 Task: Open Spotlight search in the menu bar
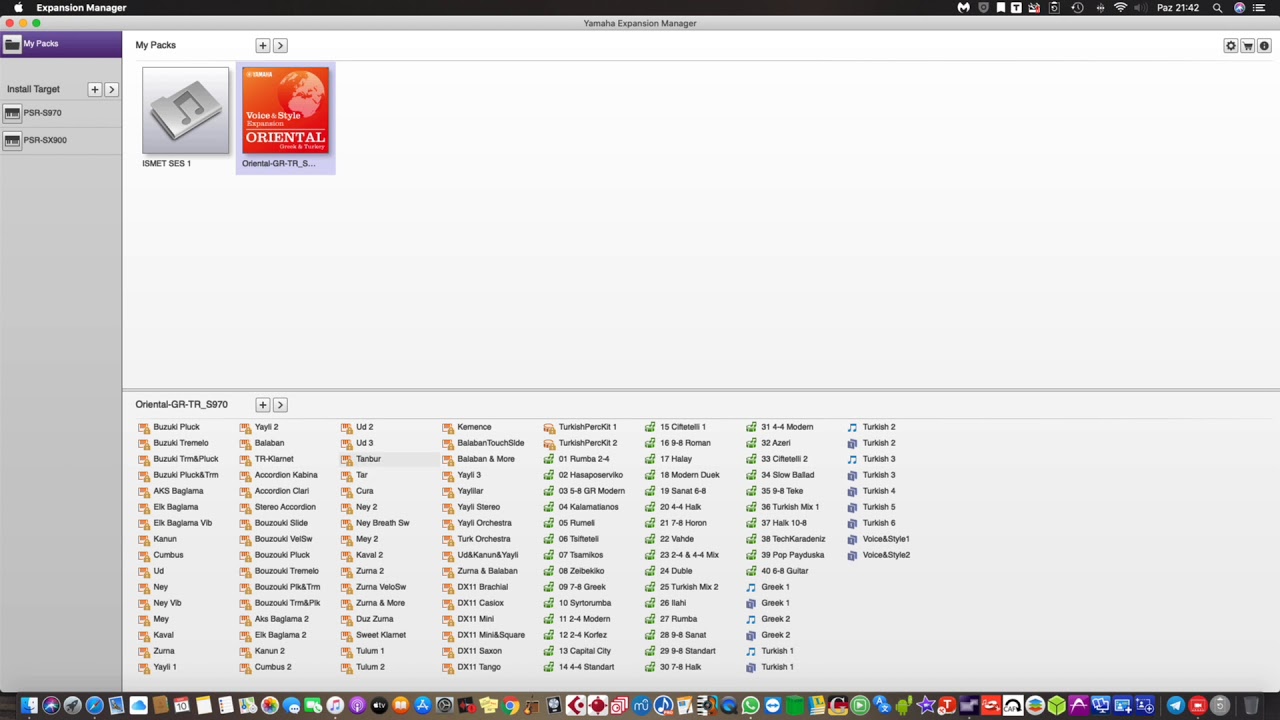pyautogui.click(x=1217, y=8)
